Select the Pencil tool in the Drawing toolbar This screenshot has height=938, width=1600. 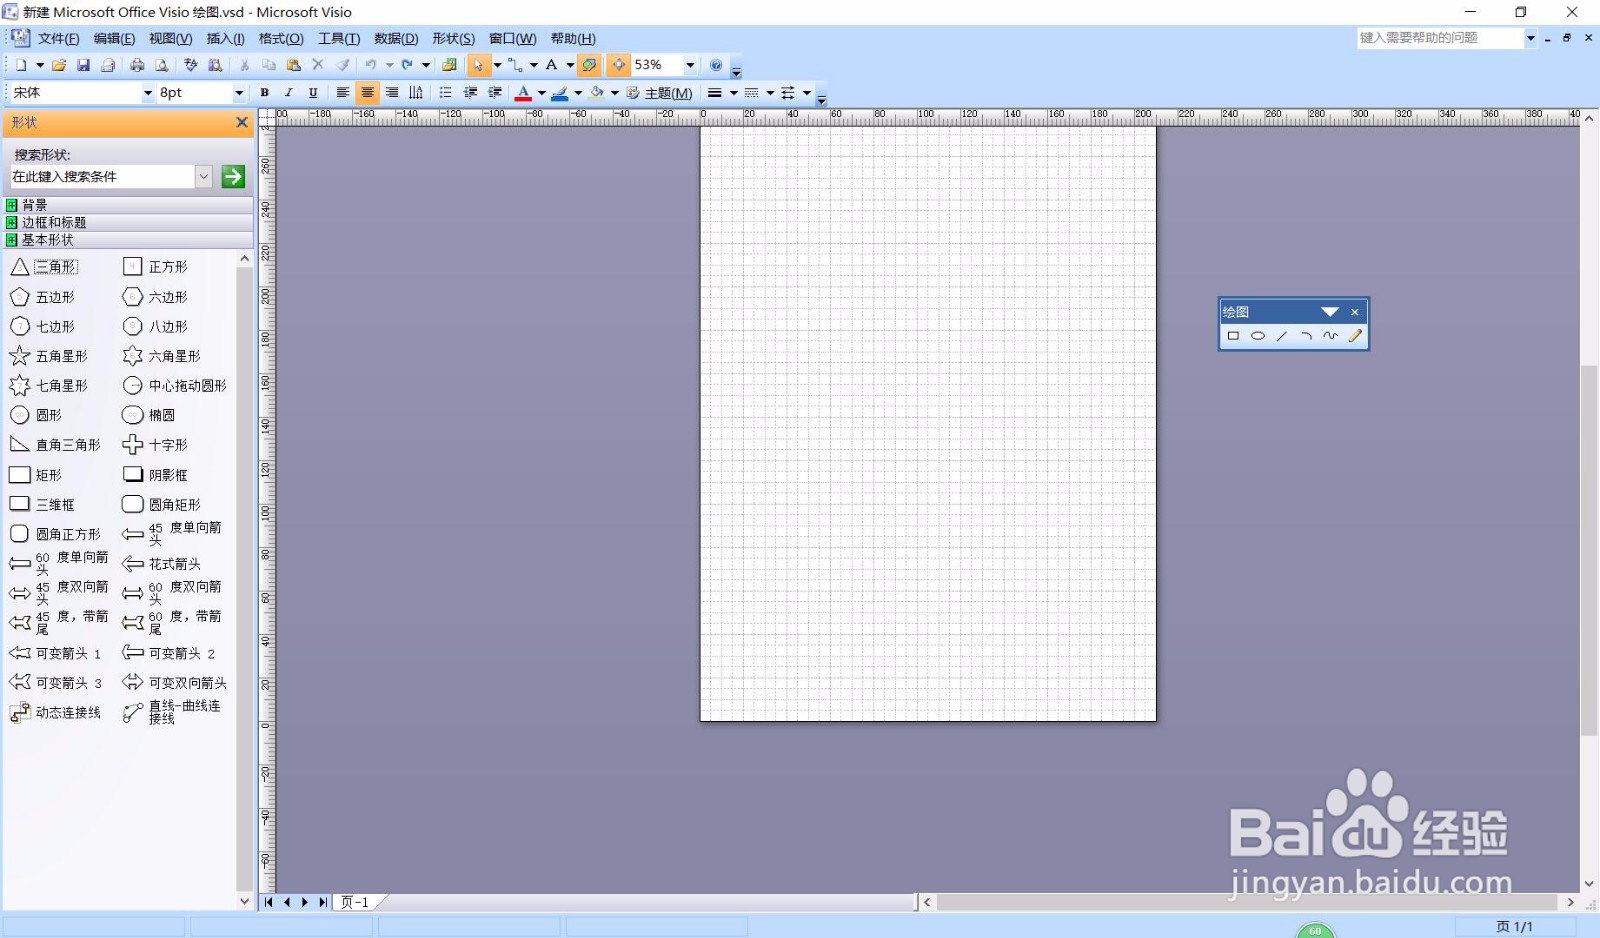click(1355, 336)
